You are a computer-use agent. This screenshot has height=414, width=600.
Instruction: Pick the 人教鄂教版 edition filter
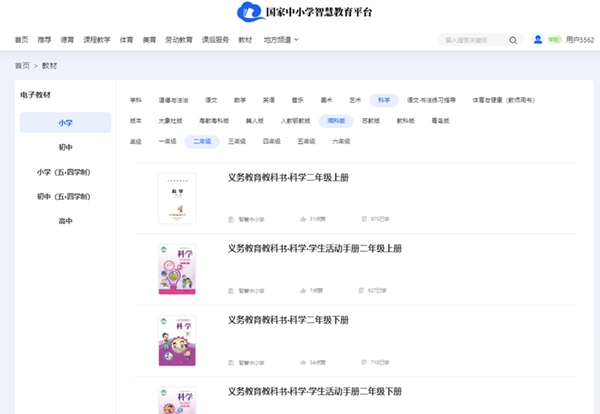295,121
